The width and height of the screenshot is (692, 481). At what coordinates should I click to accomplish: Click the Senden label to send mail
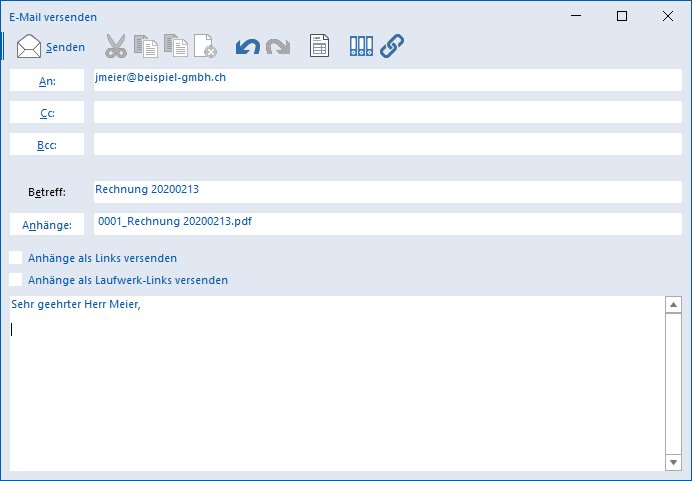coord(66,47)
